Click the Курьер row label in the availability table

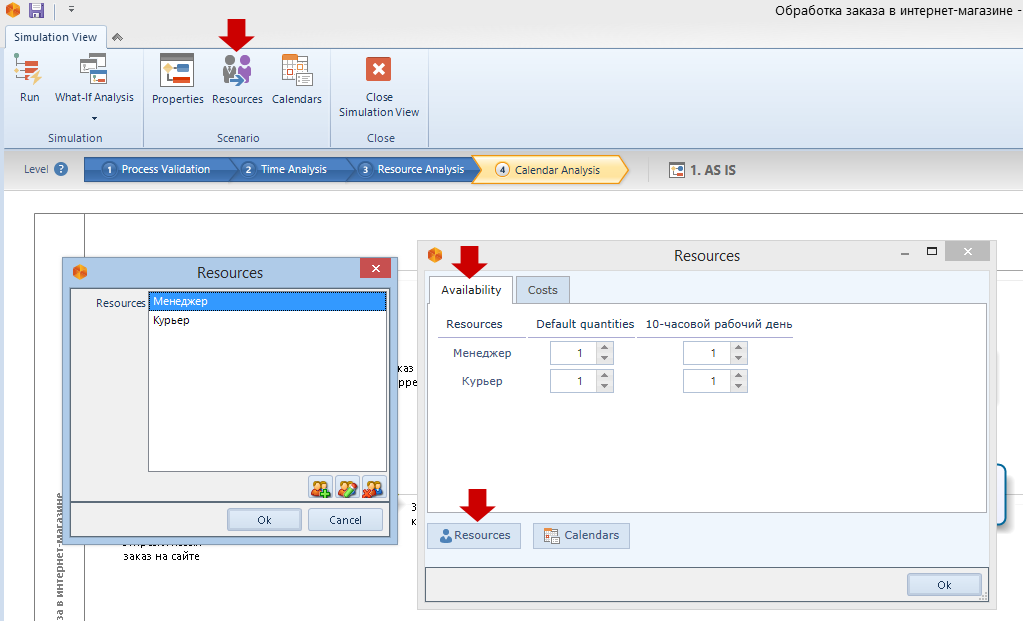point(482,381)
